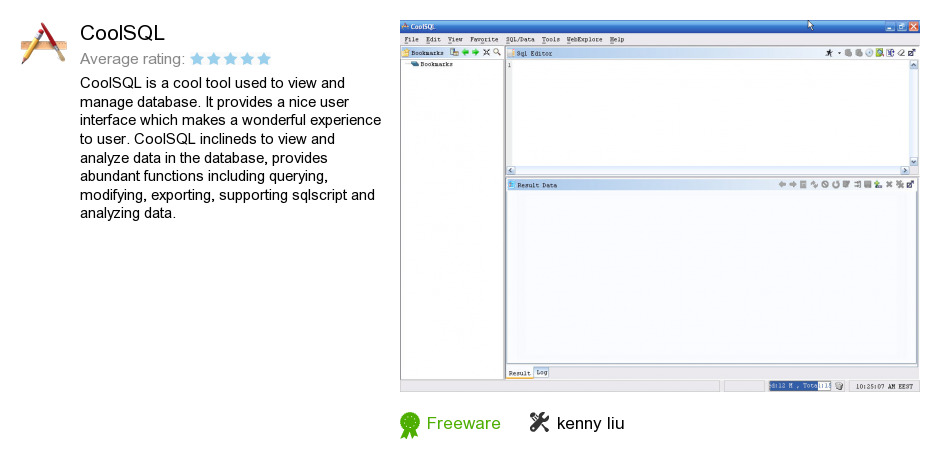Click the circular reload icon in Result Data
Screen dimensions: 940x469
(836, 185)
